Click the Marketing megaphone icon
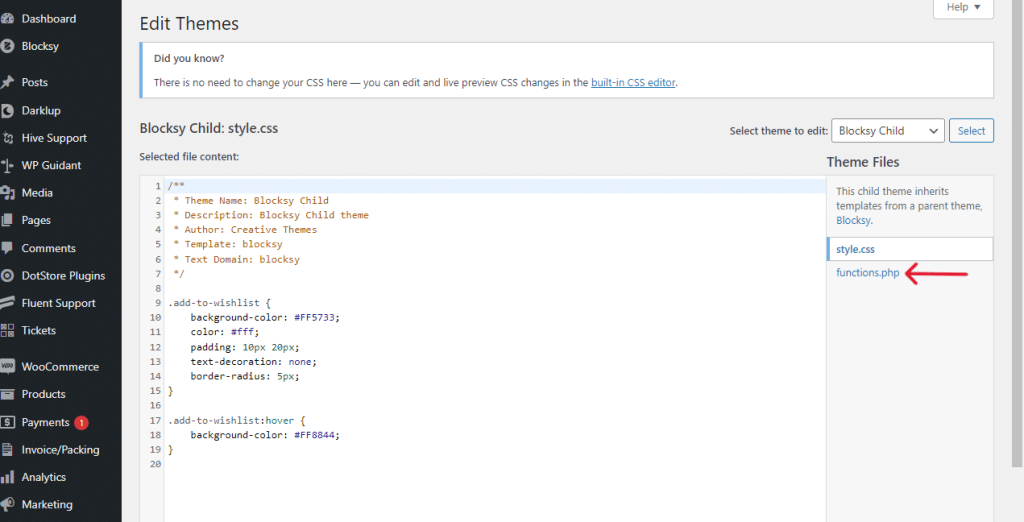 (x=7, y=505)
